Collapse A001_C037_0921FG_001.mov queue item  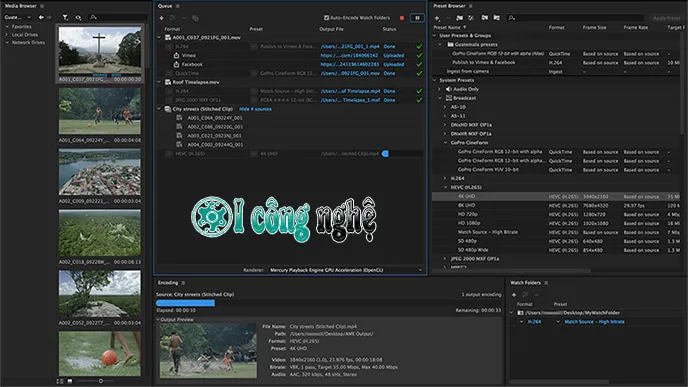tap(159, 38)
